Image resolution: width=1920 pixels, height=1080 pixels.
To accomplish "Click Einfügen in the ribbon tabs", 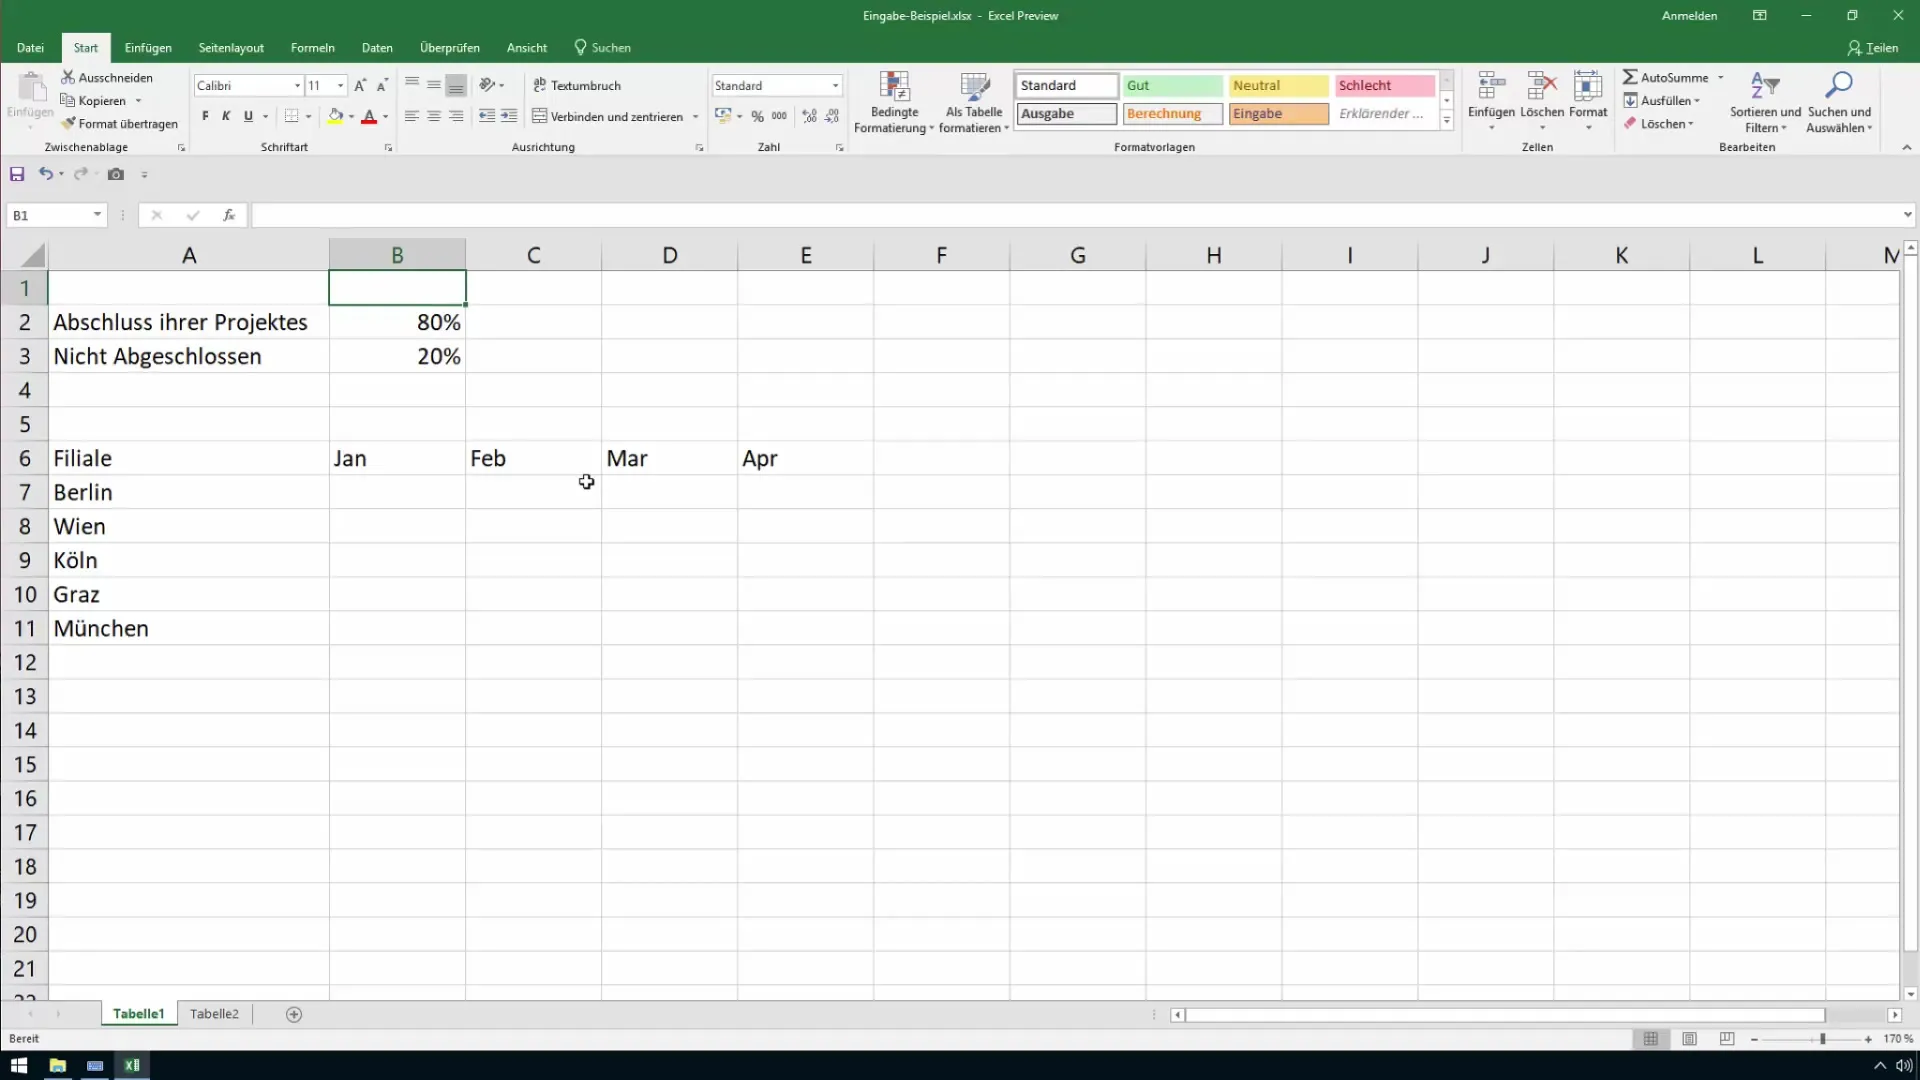I will tap(148, 47).
